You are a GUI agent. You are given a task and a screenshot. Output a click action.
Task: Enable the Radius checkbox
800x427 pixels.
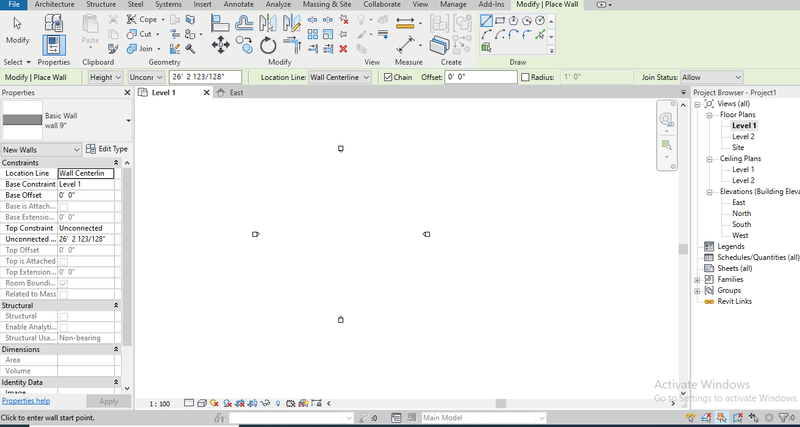tap(525, 78)
